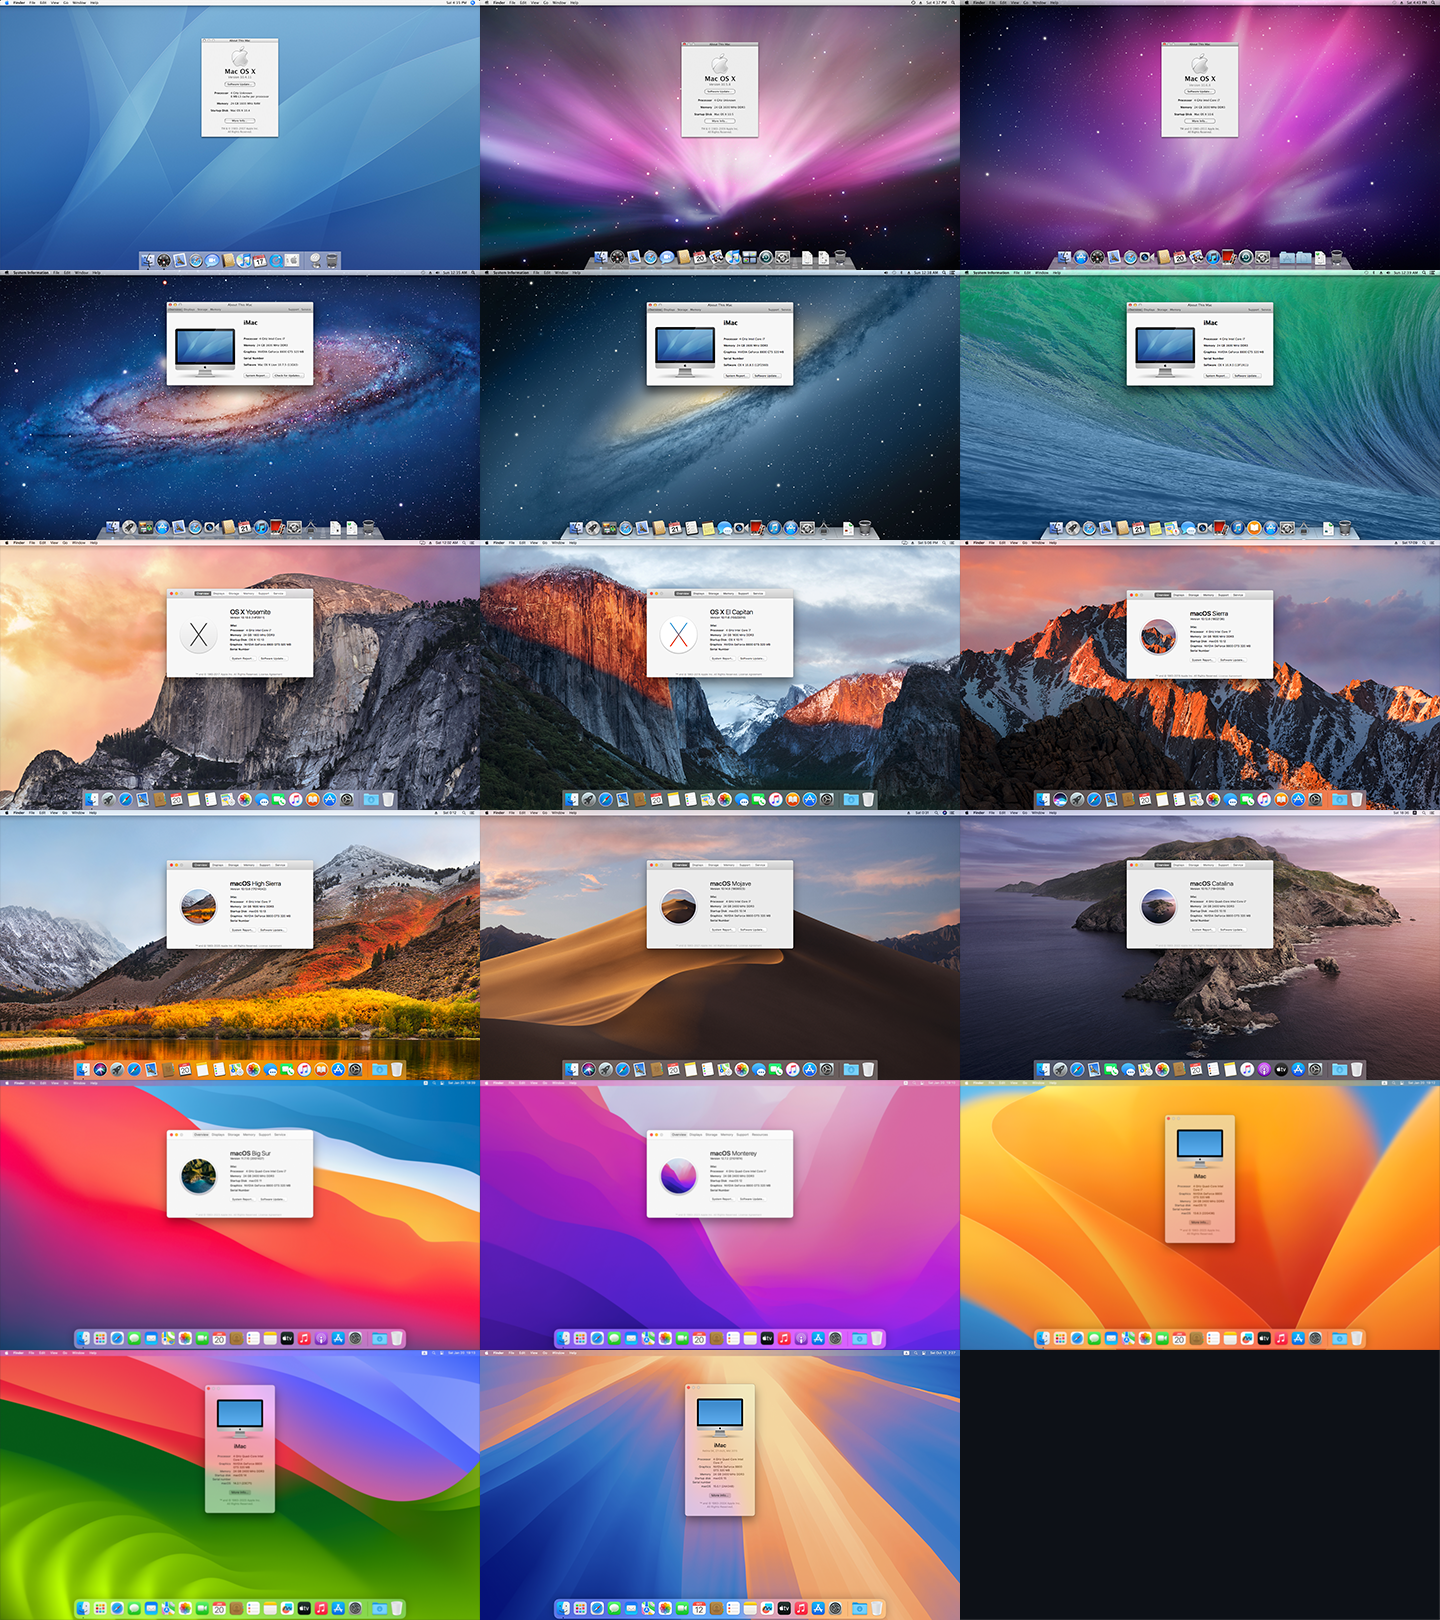The image size is (1440, 1620).
Task: Click the El Capitan X logo in About window
Action: pyautogui.click(x=679, y=635)
